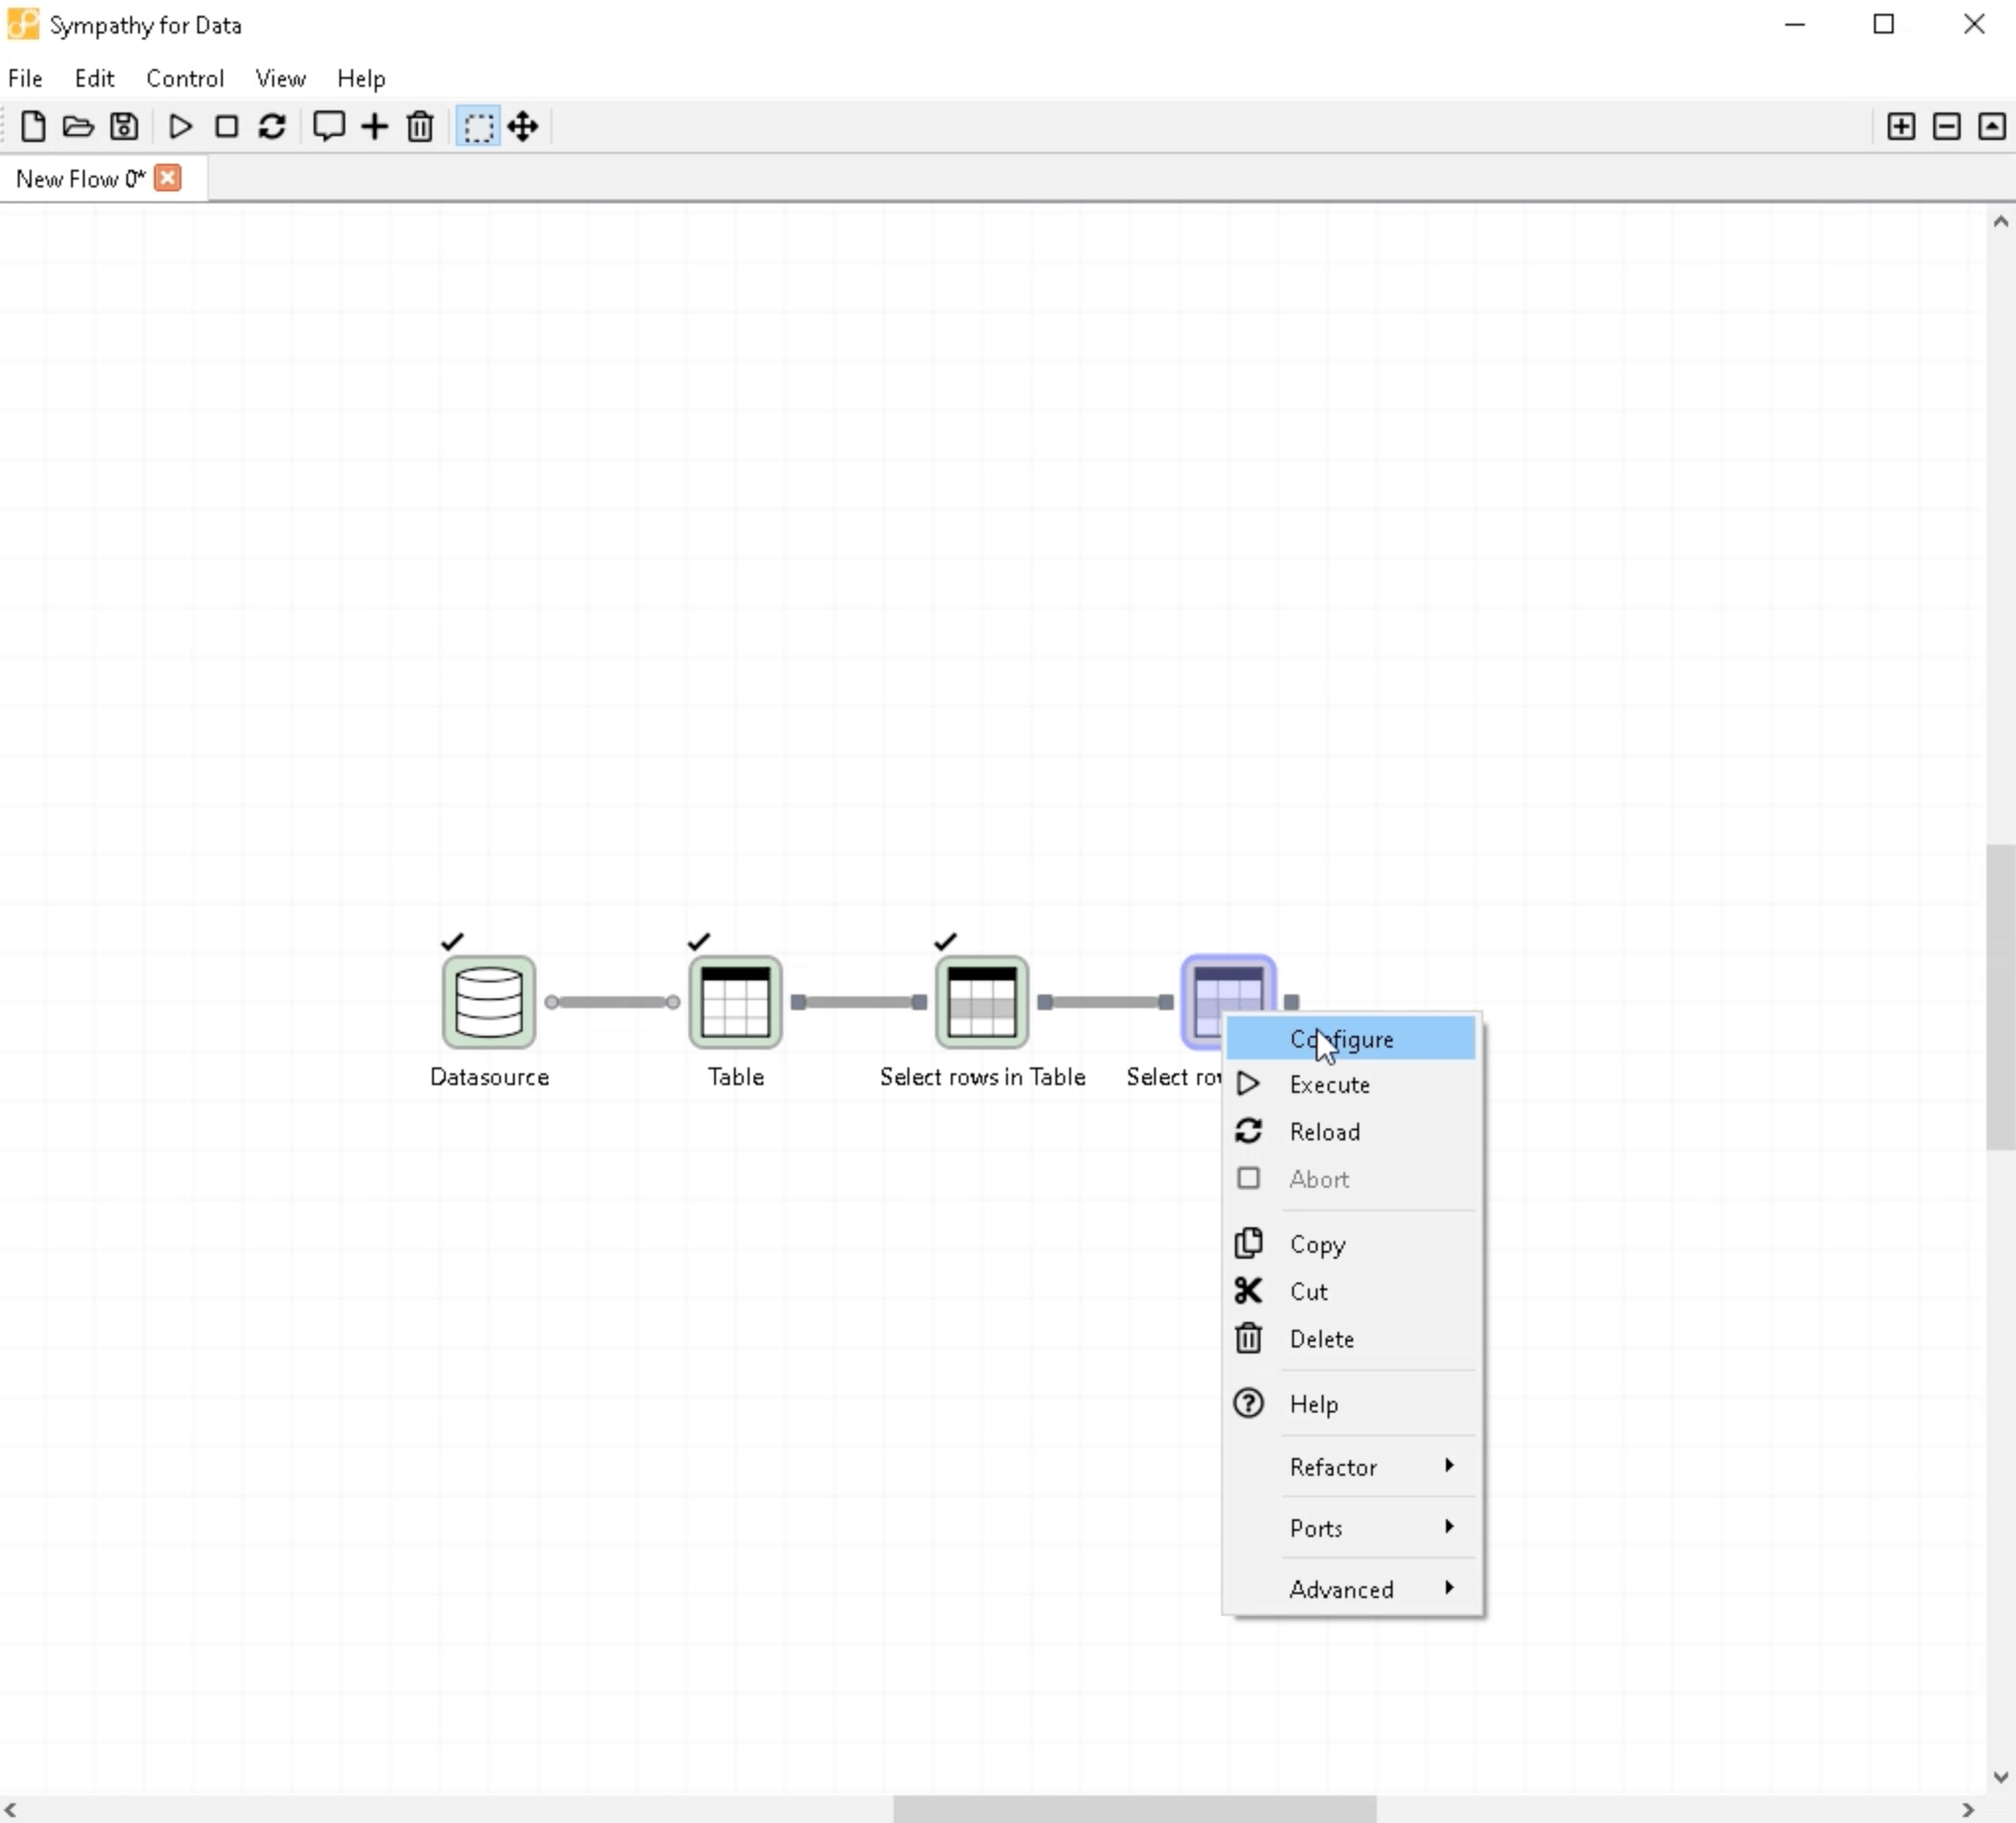Viewport: 2016px width, 1823px height.
Task: Close the New Flow 0 tab
Action: pyautogui.click(x=168, y=178)
